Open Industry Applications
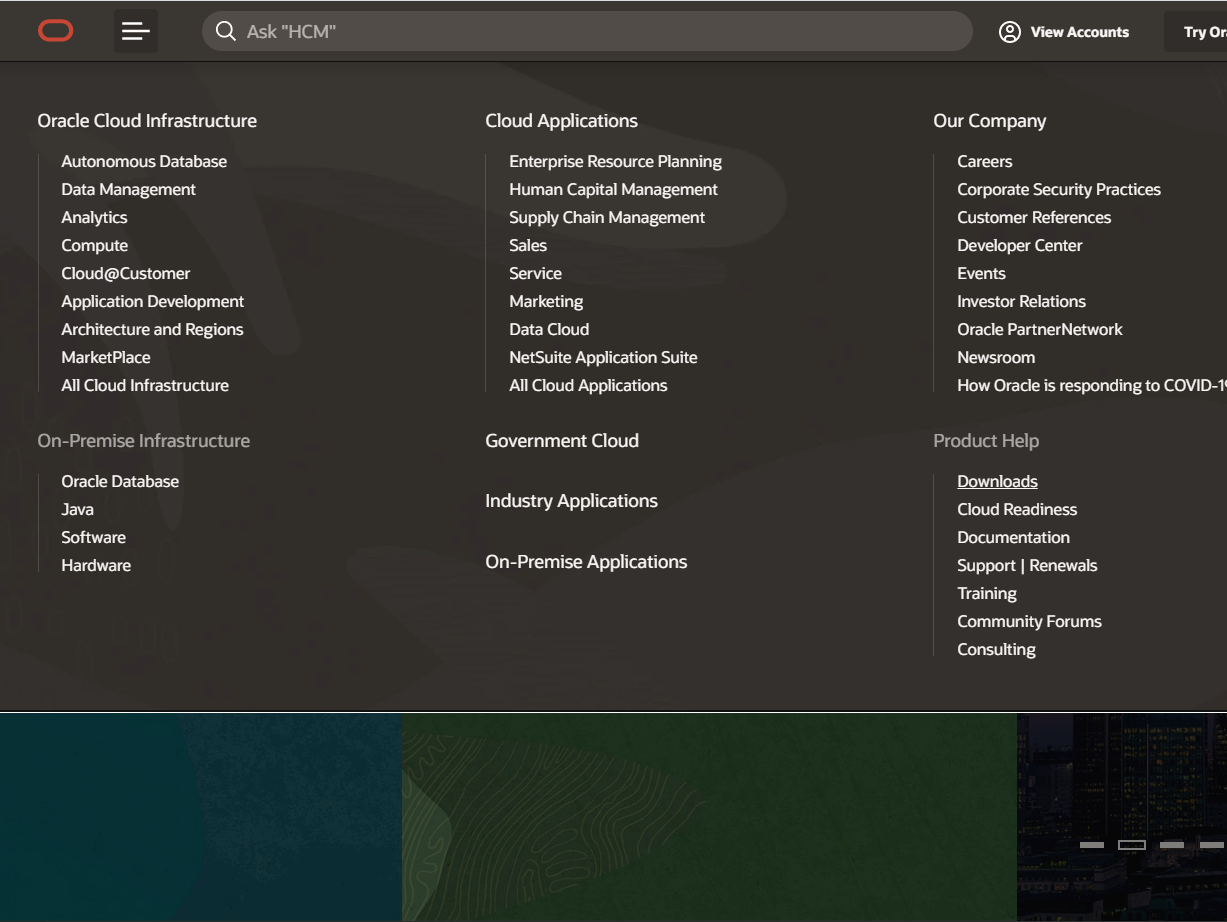This screenshot has width=1227, height=922. coord(571,501)
